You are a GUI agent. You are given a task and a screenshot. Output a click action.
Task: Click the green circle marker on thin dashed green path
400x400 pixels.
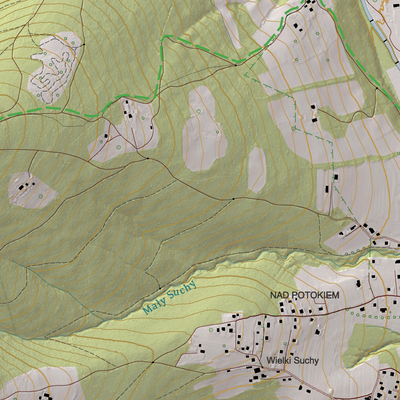(x=293, y=128)
